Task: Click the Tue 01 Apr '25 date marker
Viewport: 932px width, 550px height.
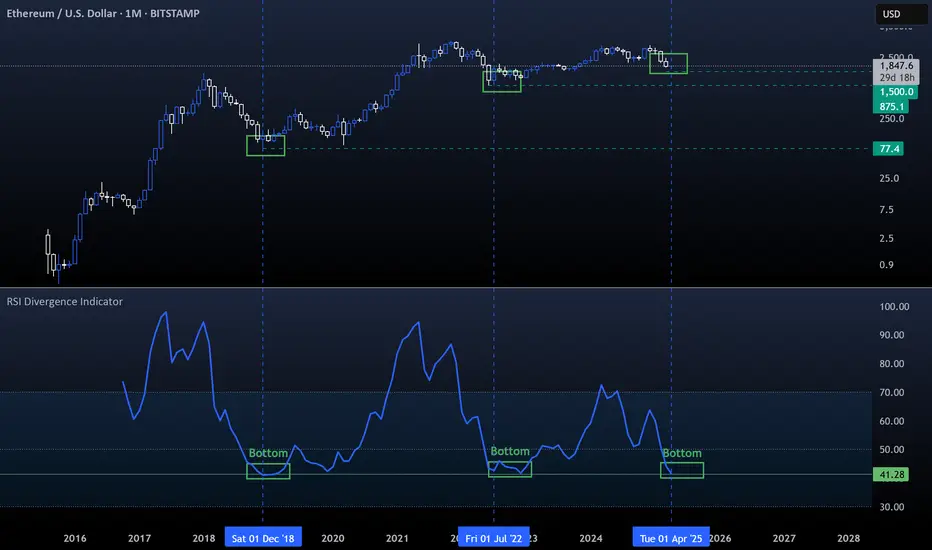Action: pos(670,538)
